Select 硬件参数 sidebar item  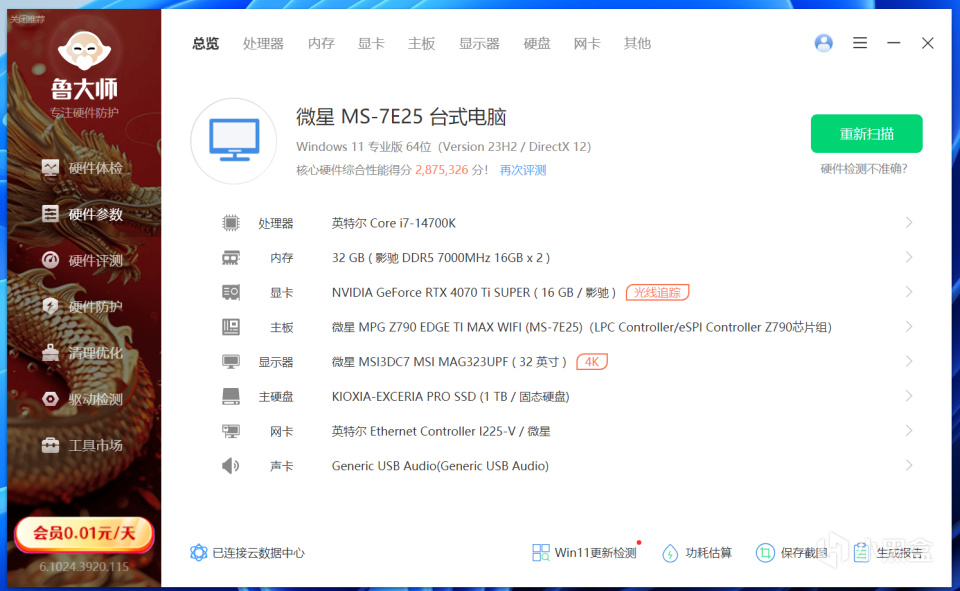83,214
